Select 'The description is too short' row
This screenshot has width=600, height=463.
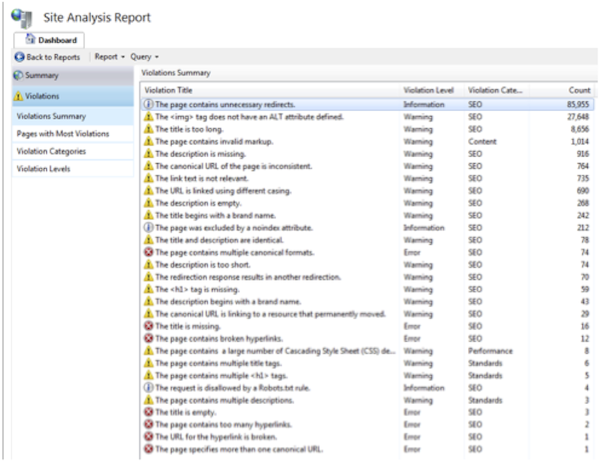(x=368, y=264)
